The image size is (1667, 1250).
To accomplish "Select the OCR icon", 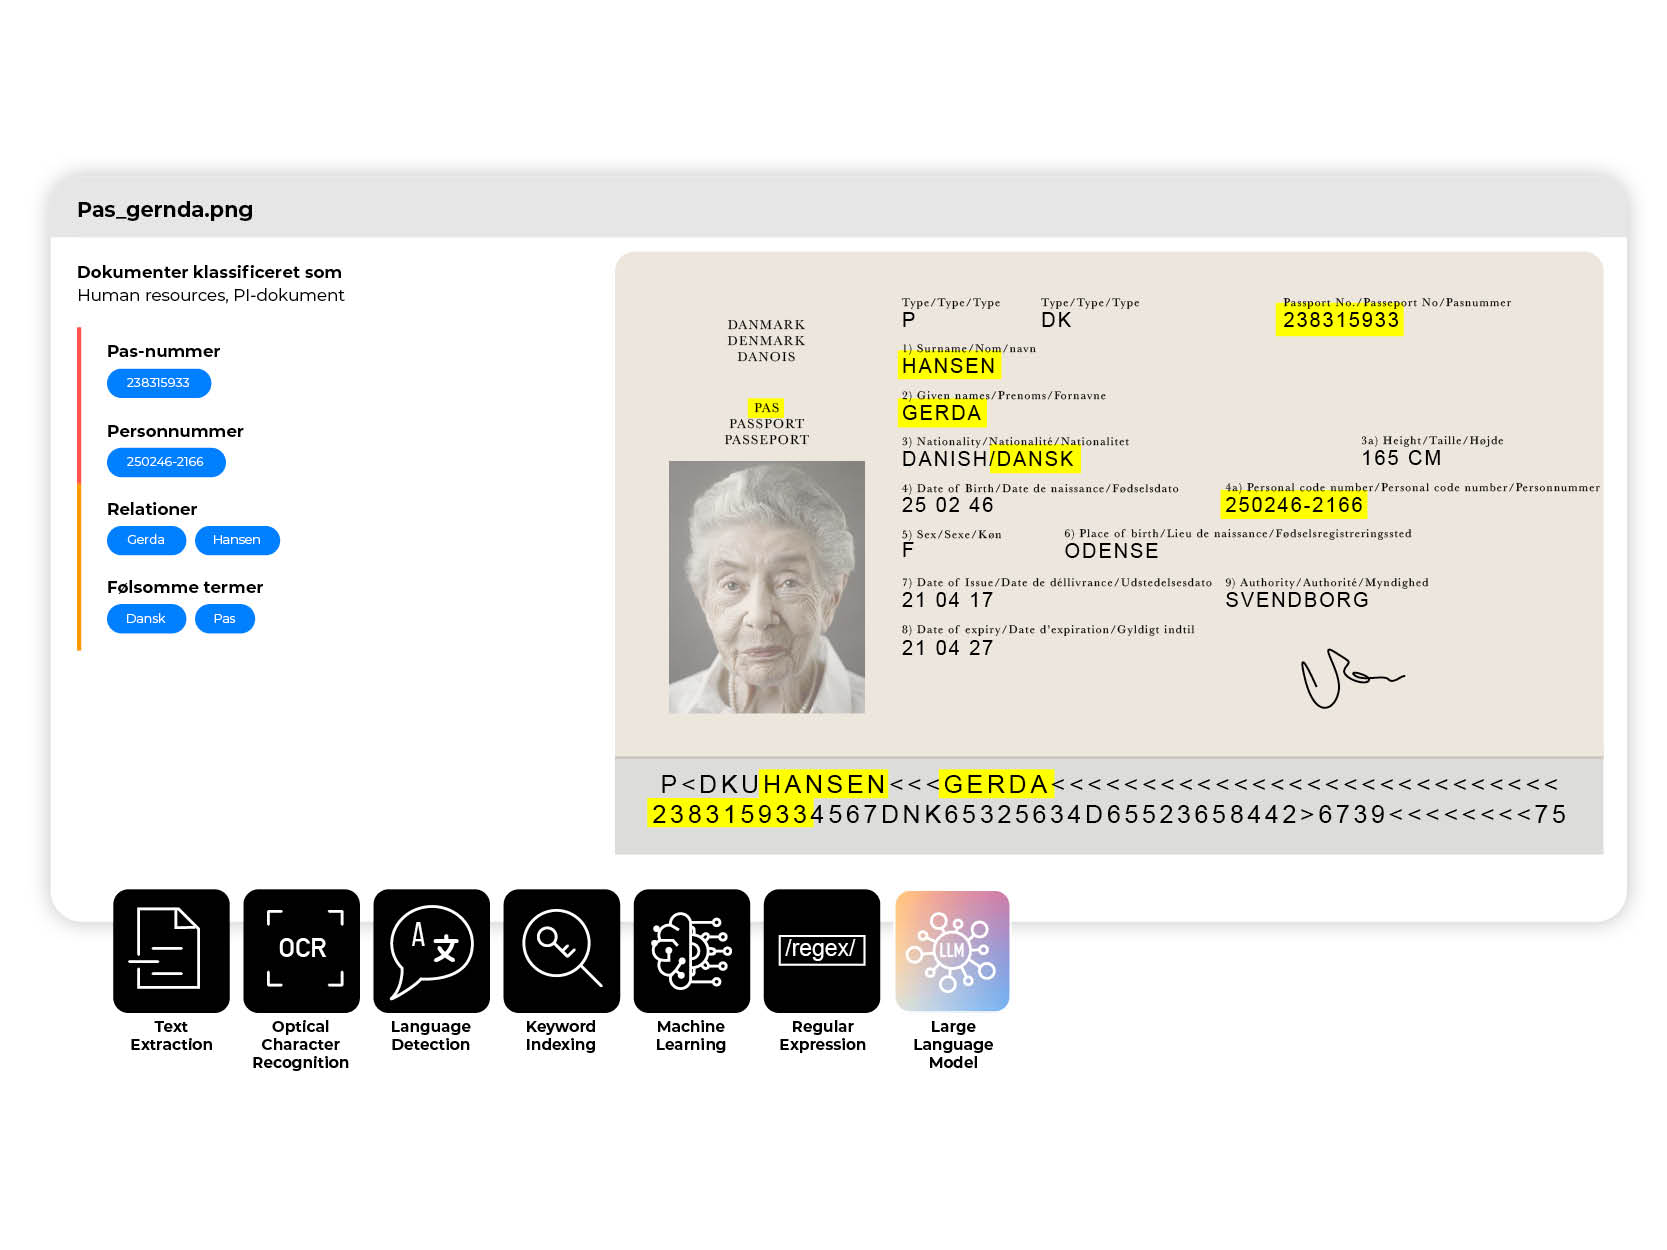I will click(x=301, y=950).
